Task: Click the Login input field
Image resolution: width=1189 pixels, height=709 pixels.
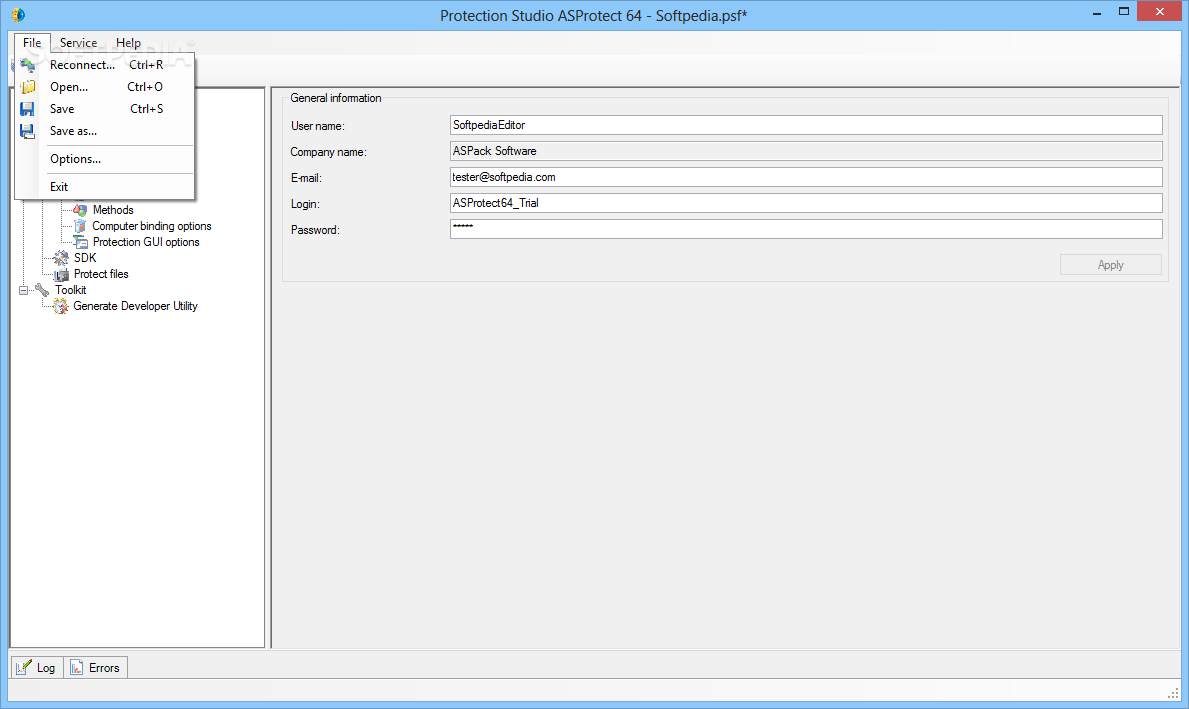Action: point(806,203)
